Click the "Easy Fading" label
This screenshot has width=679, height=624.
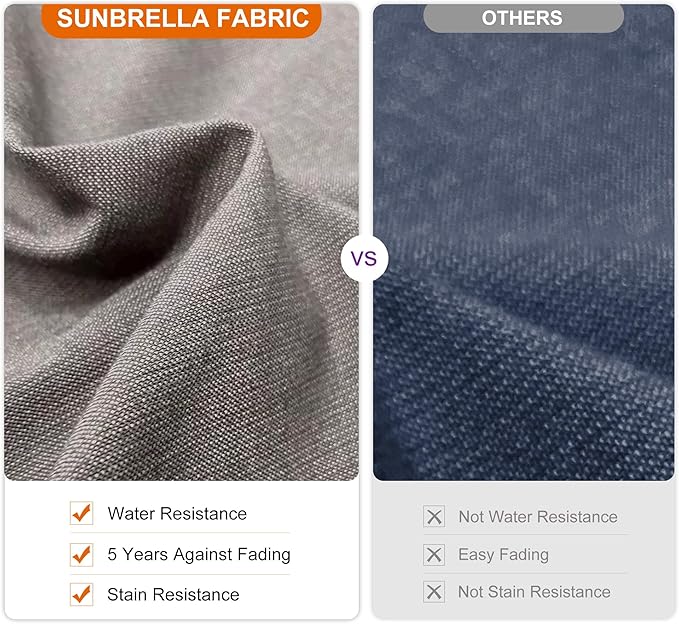coord(503,554)
